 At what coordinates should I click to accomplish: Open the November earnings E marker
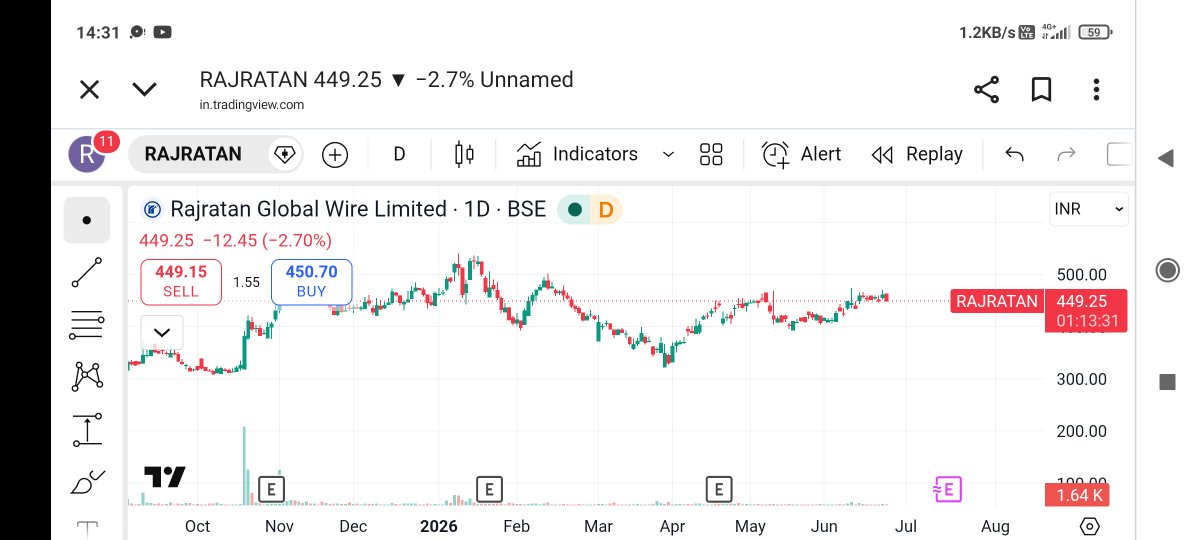coord(271,489)
